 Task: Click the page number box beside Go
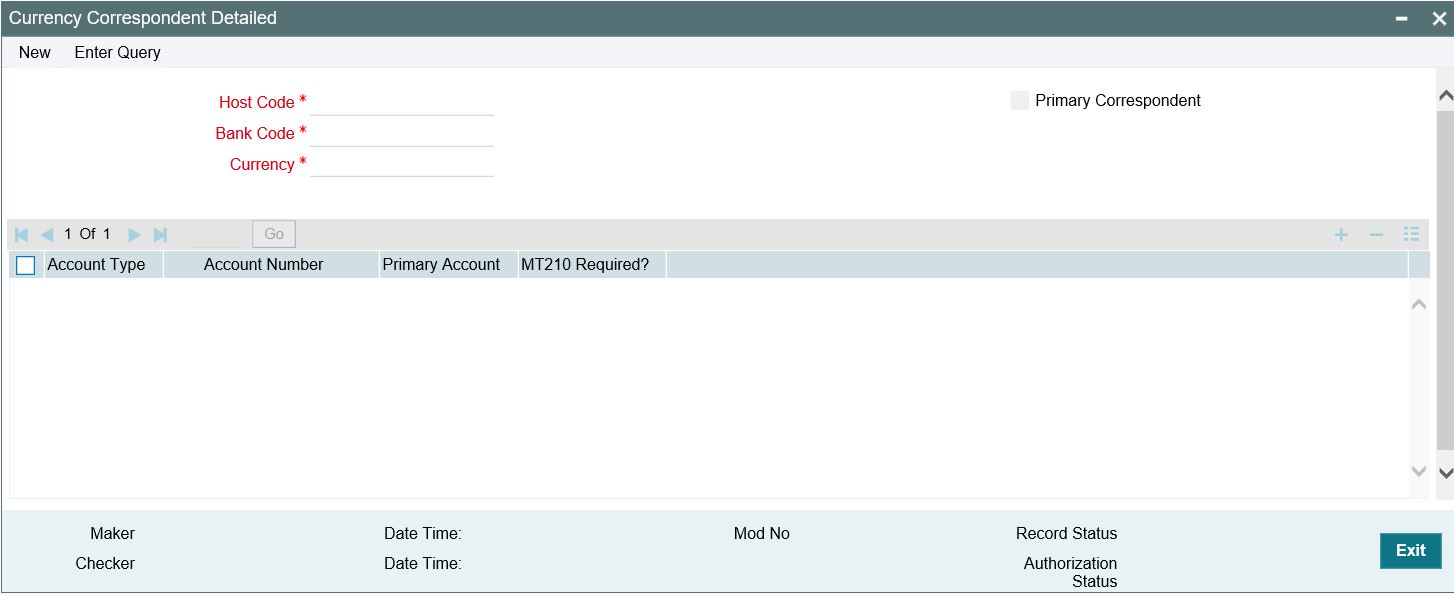pyautogui.click(x=216, y=234)
